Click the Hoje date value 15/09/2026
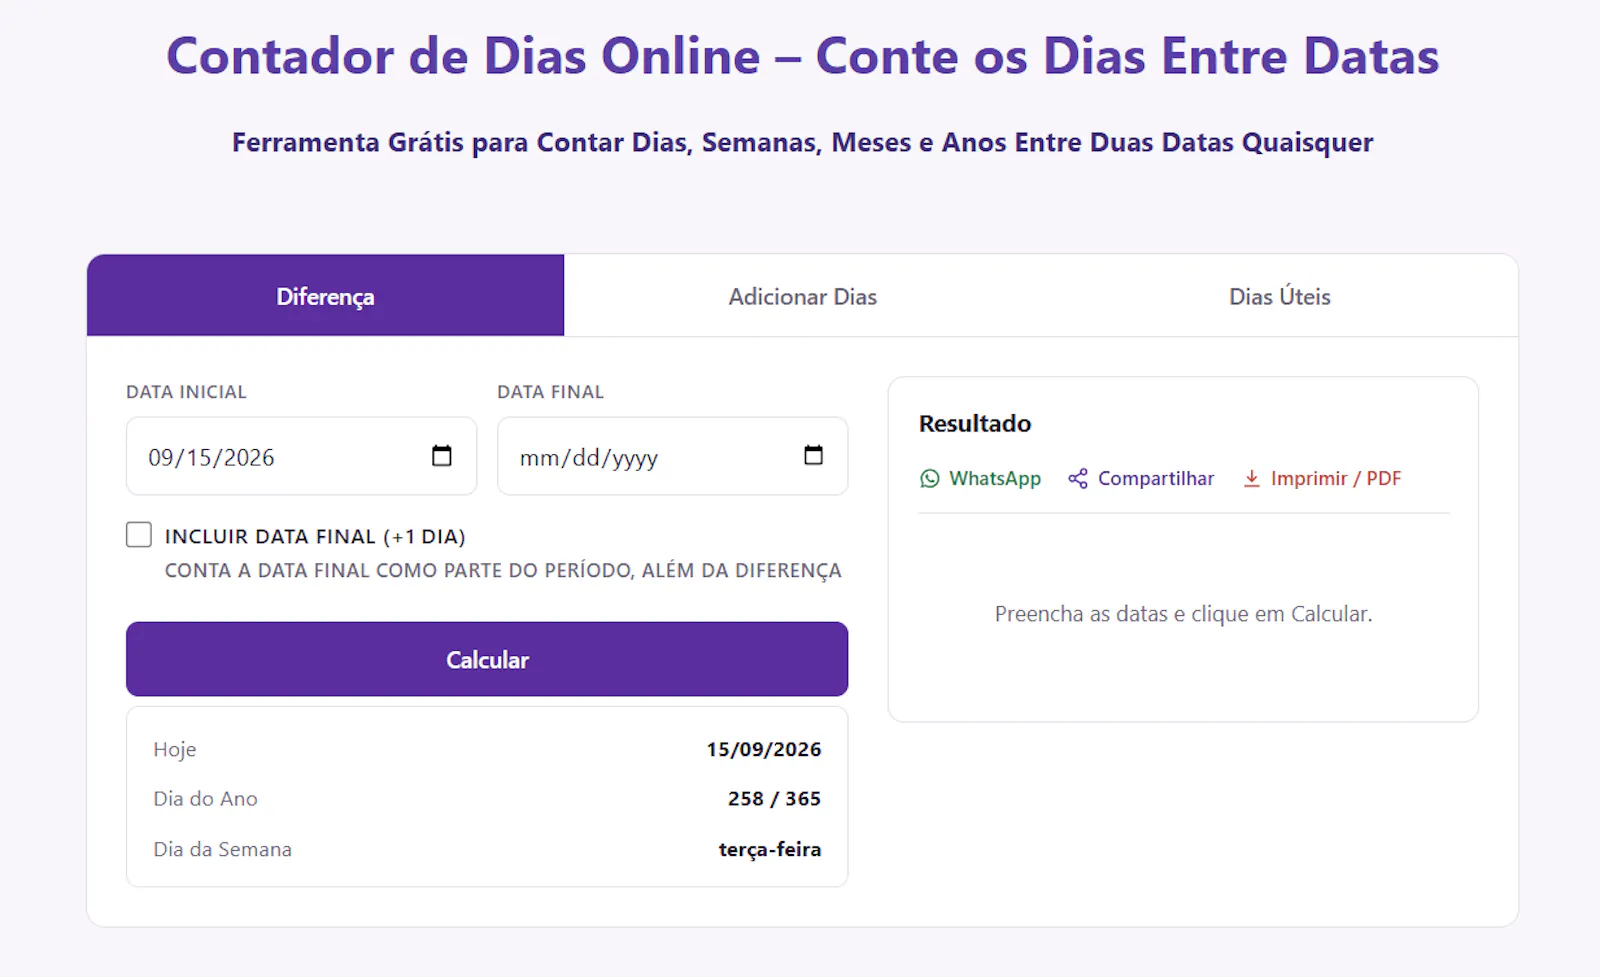This screenshot has height=977, width=1600. coord(764,749)
